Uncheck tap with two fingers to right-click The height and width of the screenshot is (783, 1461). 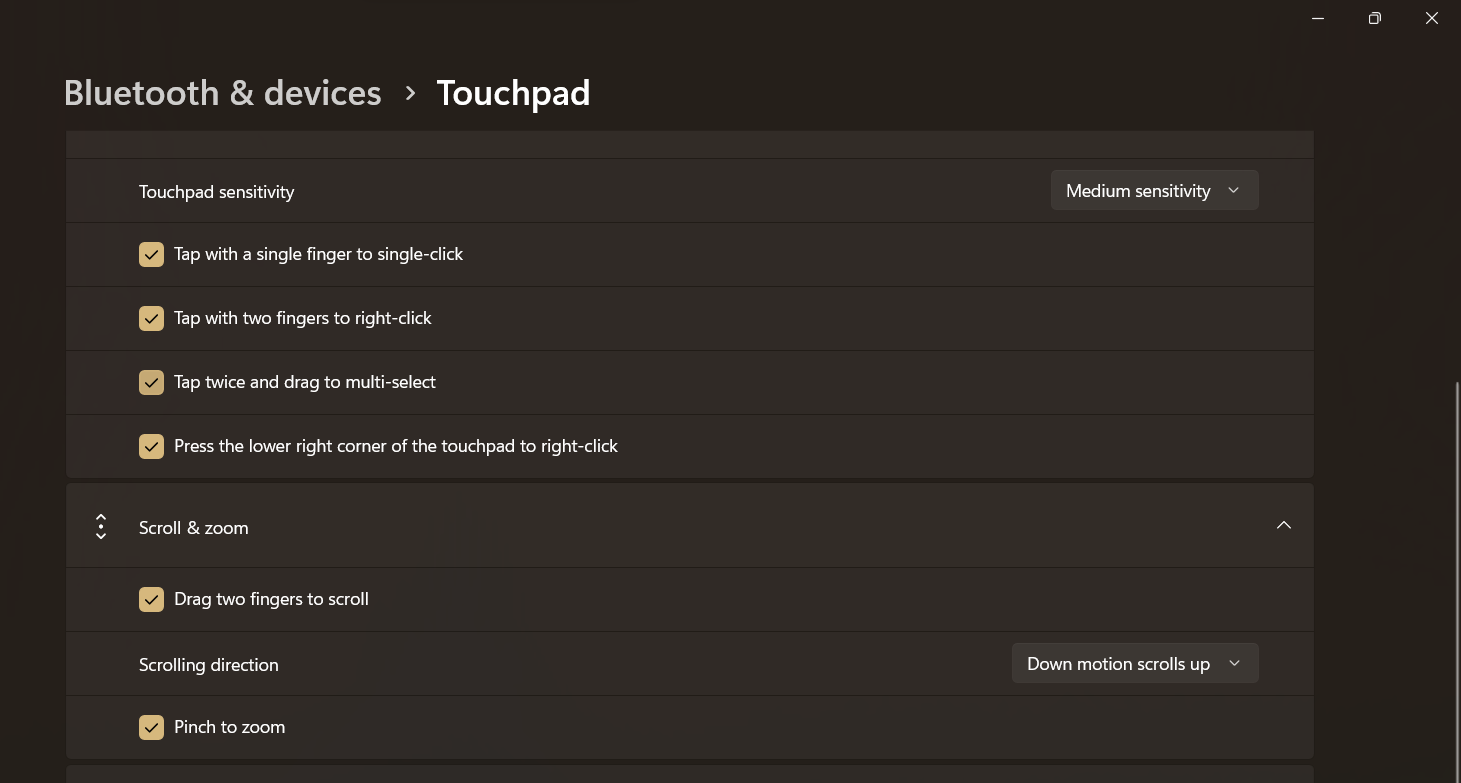pos(151,318)
